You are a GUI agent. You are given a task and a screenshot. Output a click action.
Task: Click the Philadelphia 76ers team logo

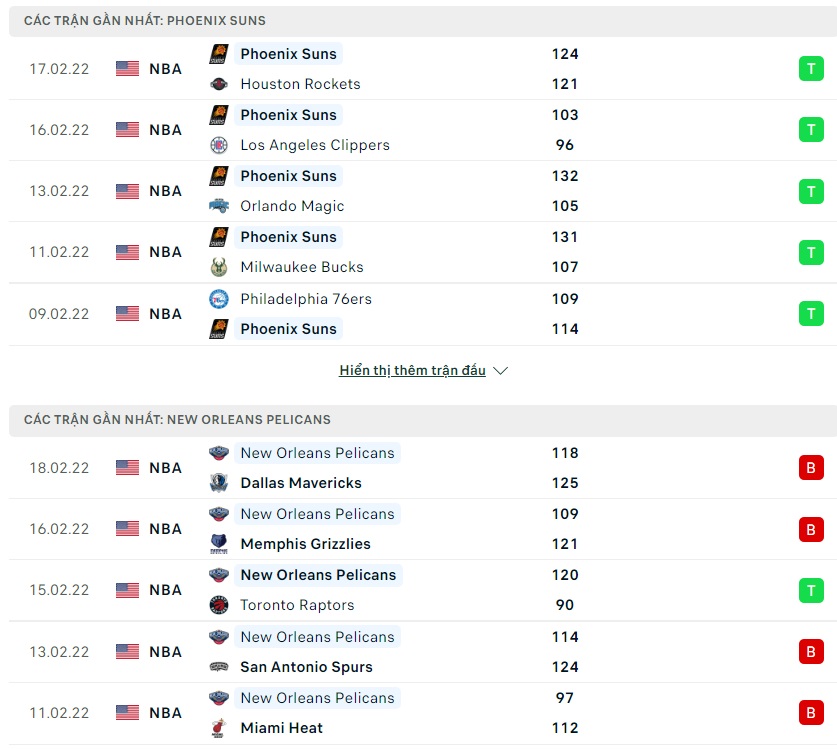(x=219, y=299)
